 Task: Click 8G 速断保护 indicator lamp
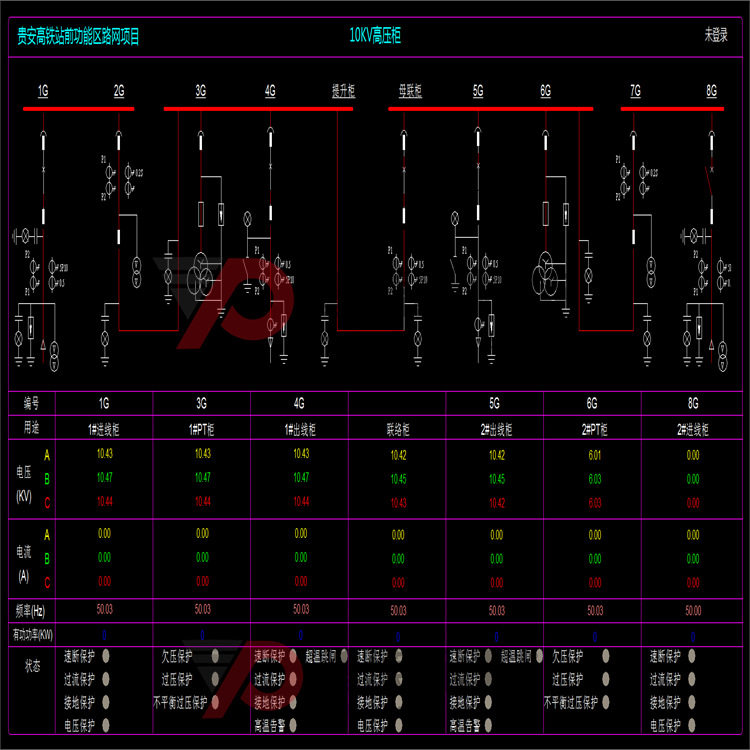[x=692, y=656]
